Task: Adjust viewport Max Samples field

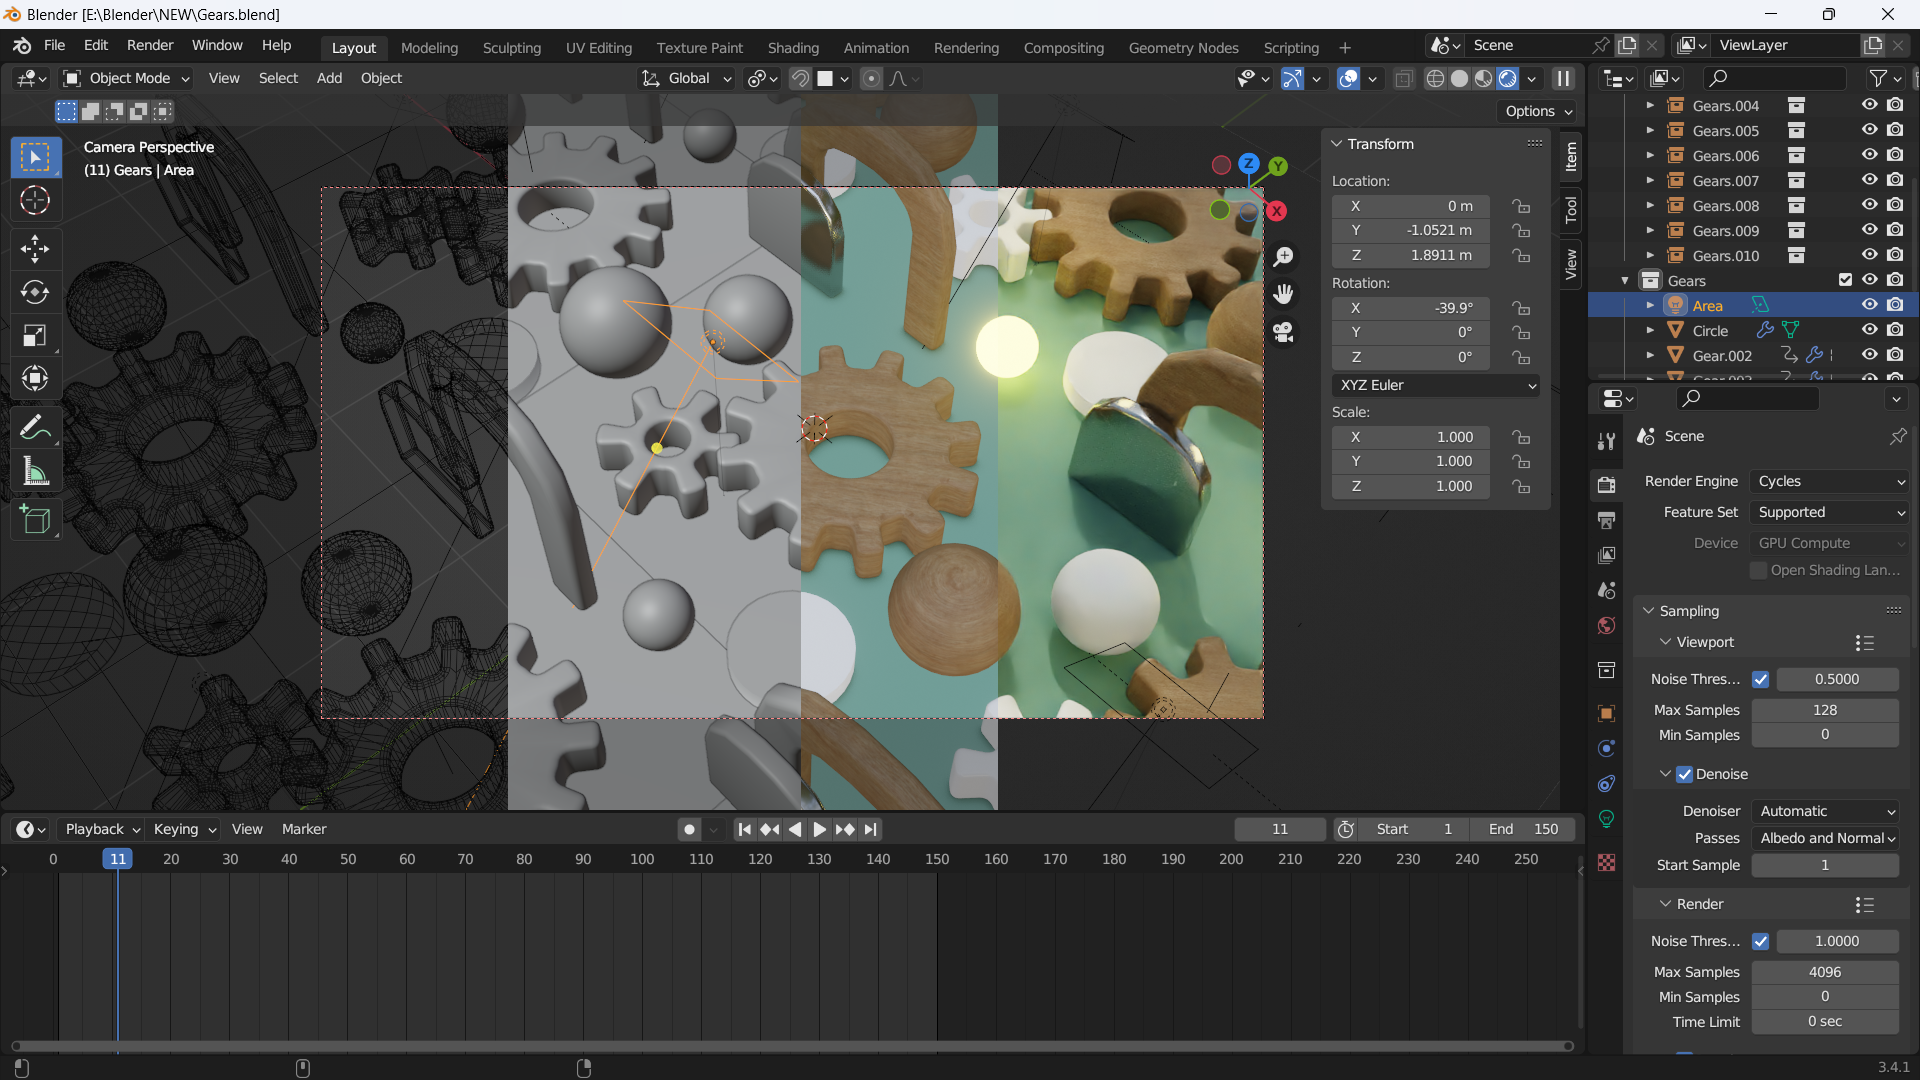Action: (x=1825, y=710)
